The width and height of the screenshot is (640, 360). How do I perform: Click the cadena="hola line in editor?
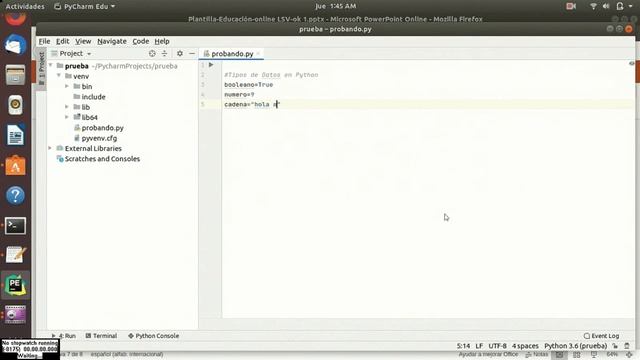point(252,104)
